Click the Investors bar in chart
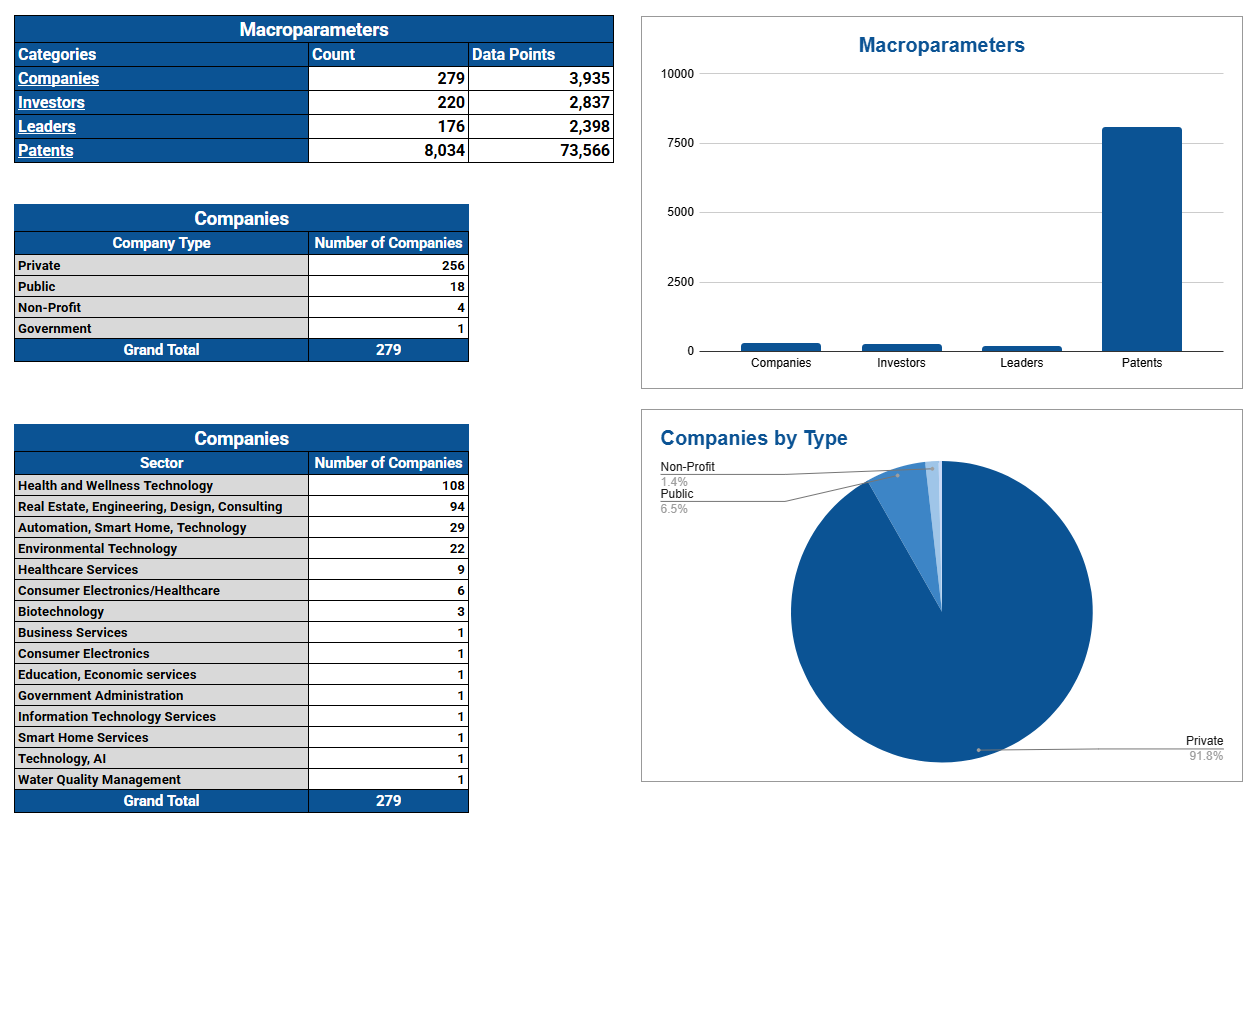This screenshot has width=1260, height=1025. 901,348
